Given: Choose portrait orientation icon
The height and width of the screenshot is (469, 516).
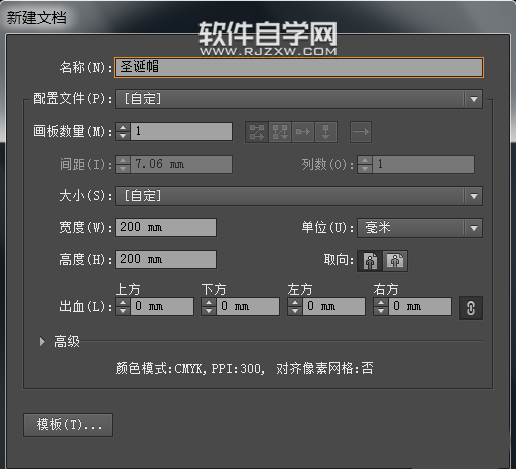Looking at the screenshot, I should (x=370, y=261).
